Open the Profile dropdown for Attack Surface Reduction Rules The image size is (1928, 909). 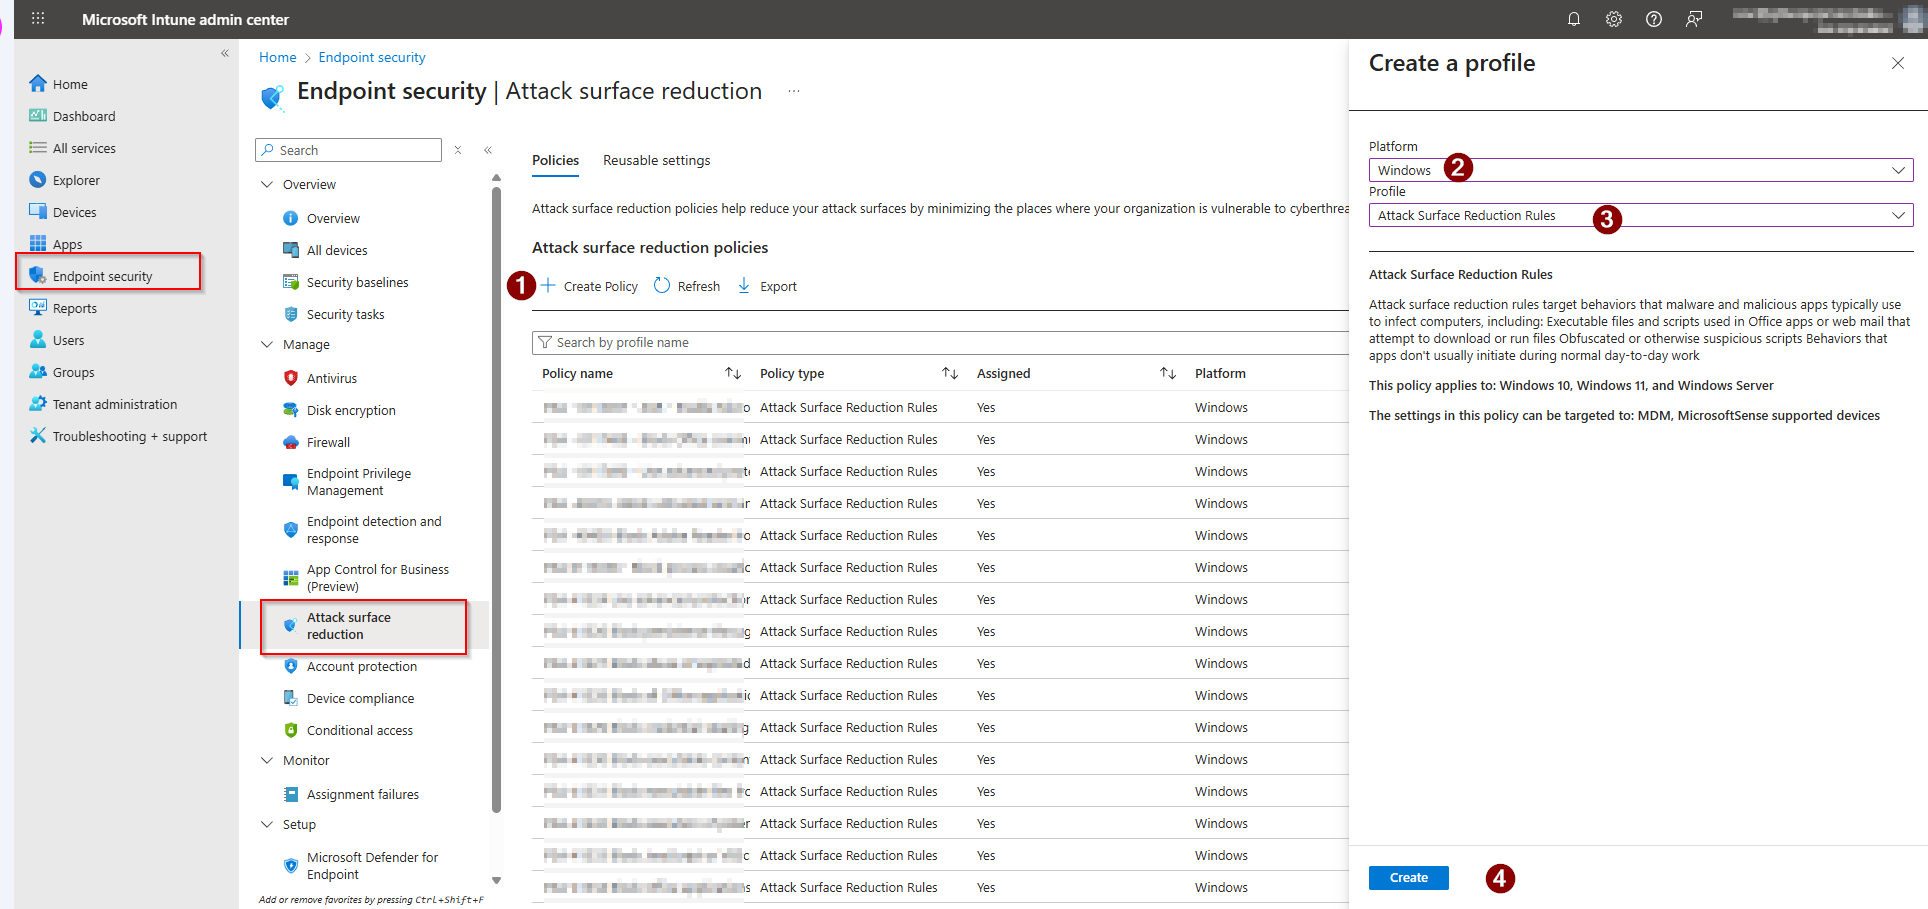pos(1641,215)
